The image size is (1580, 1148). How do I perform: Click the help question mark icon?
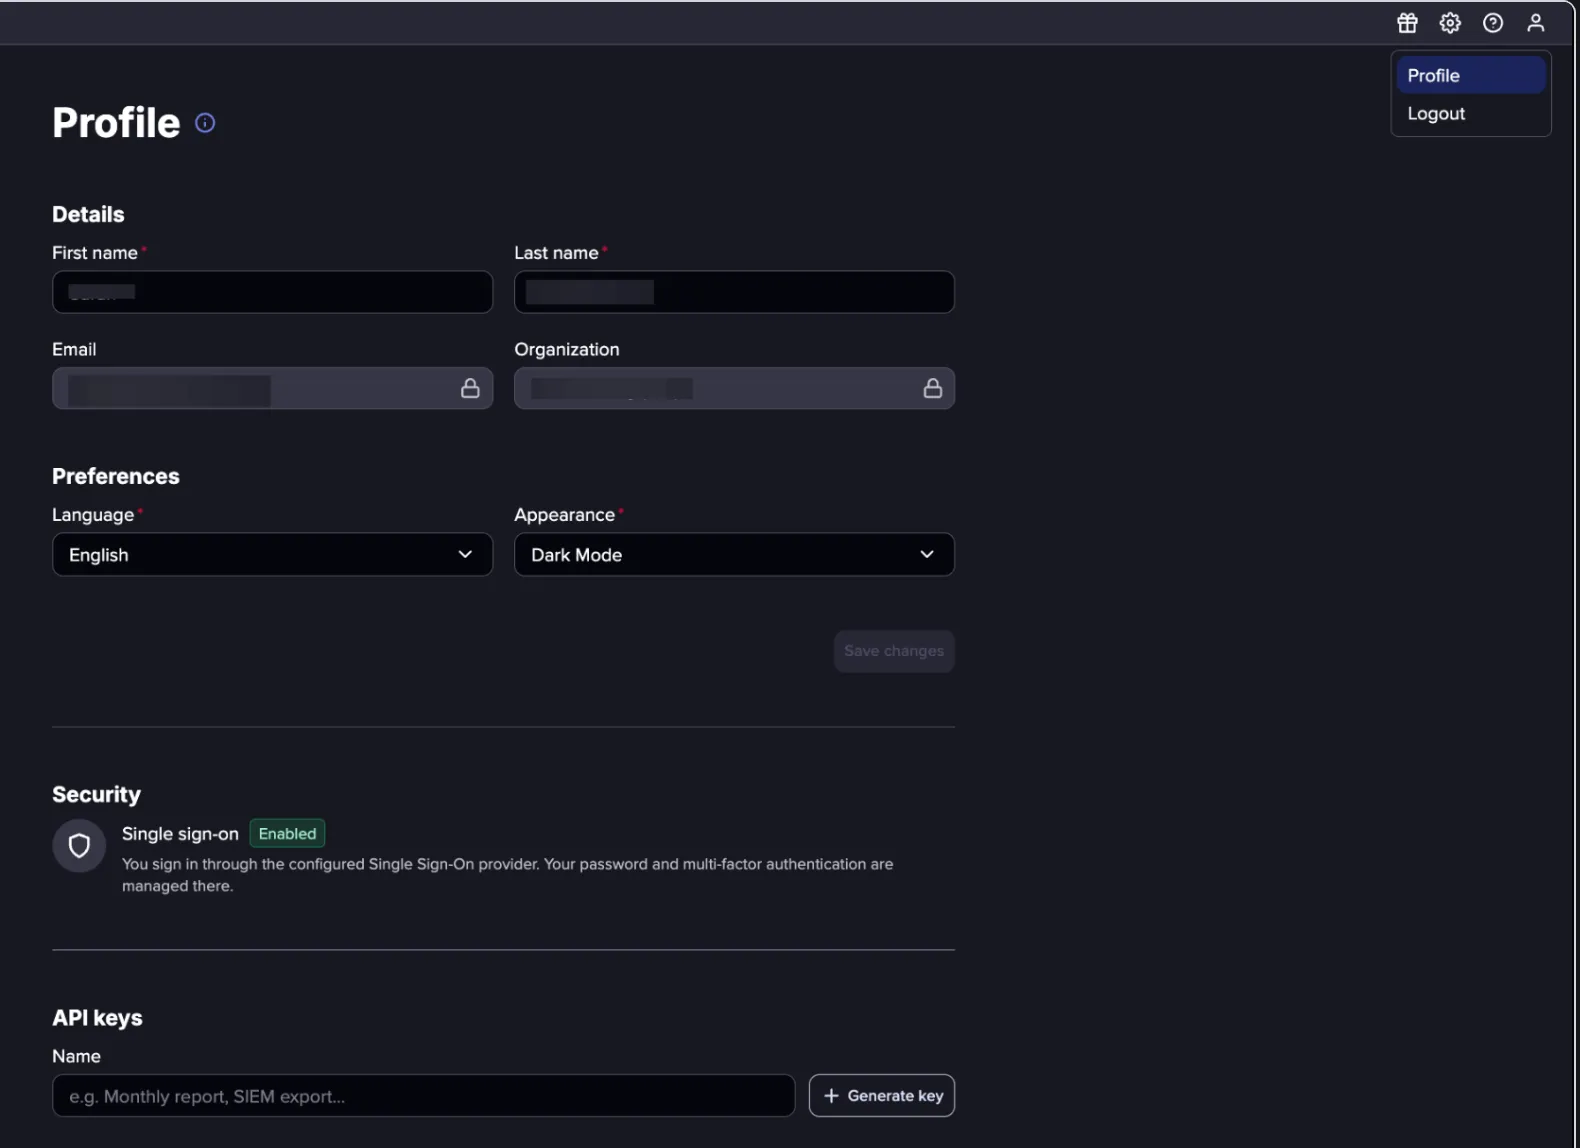(1493, 23)
